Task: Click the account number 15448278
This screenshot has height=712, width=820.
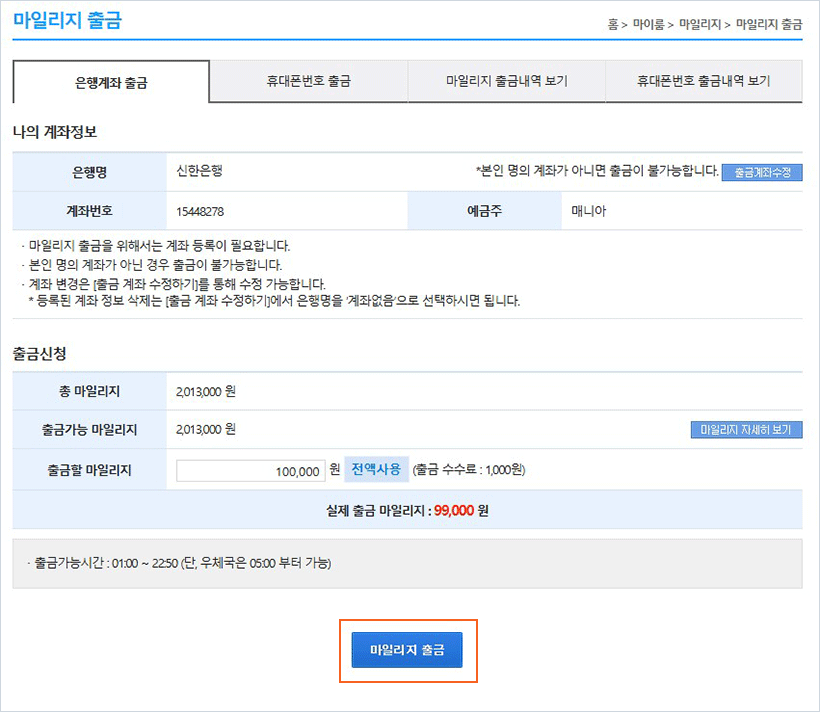Action: (200, 211)
